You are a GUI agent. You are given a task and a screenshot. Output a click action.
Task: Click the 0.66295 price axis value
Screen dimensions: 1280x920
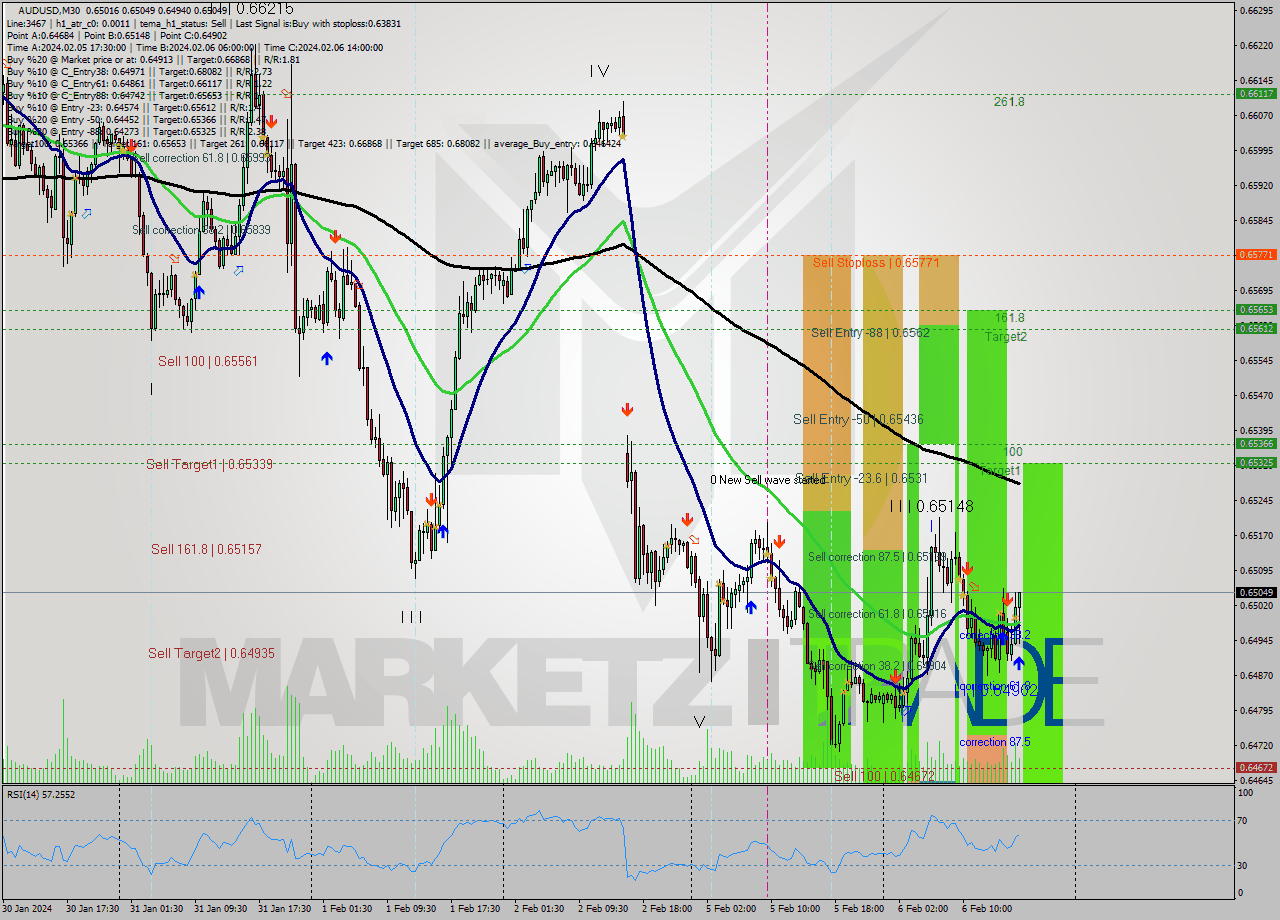point(1256,11)
